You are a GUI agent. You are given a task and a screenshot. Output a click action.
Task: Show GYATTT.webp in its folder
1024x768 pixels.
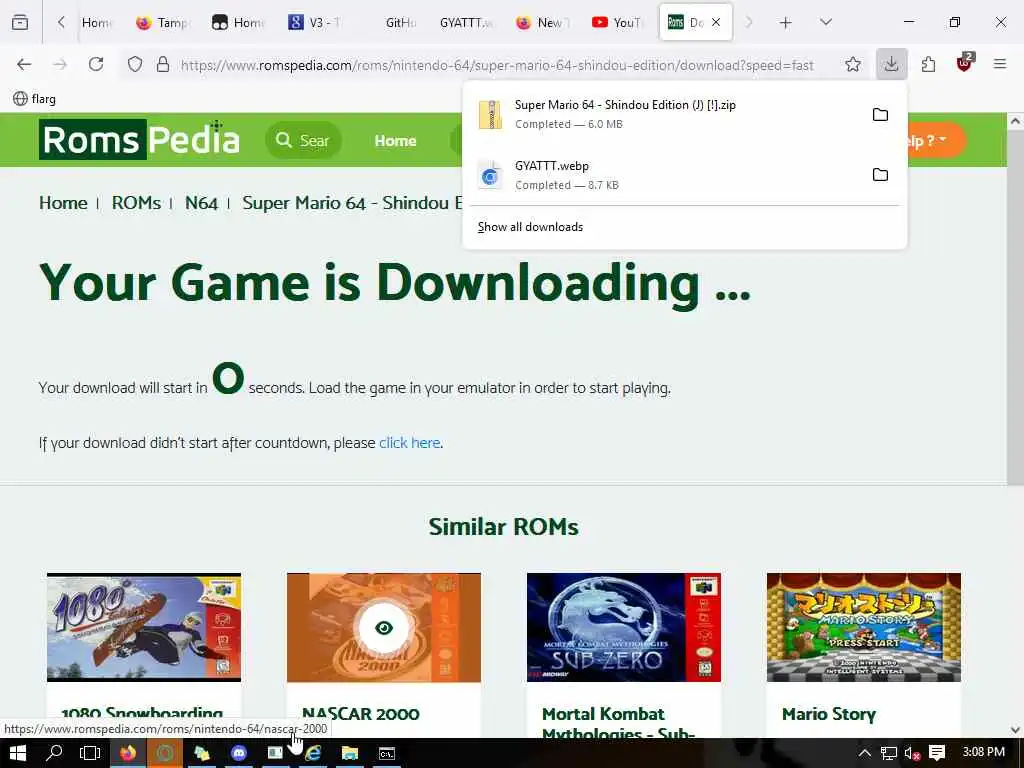click(x=880, y=174)
